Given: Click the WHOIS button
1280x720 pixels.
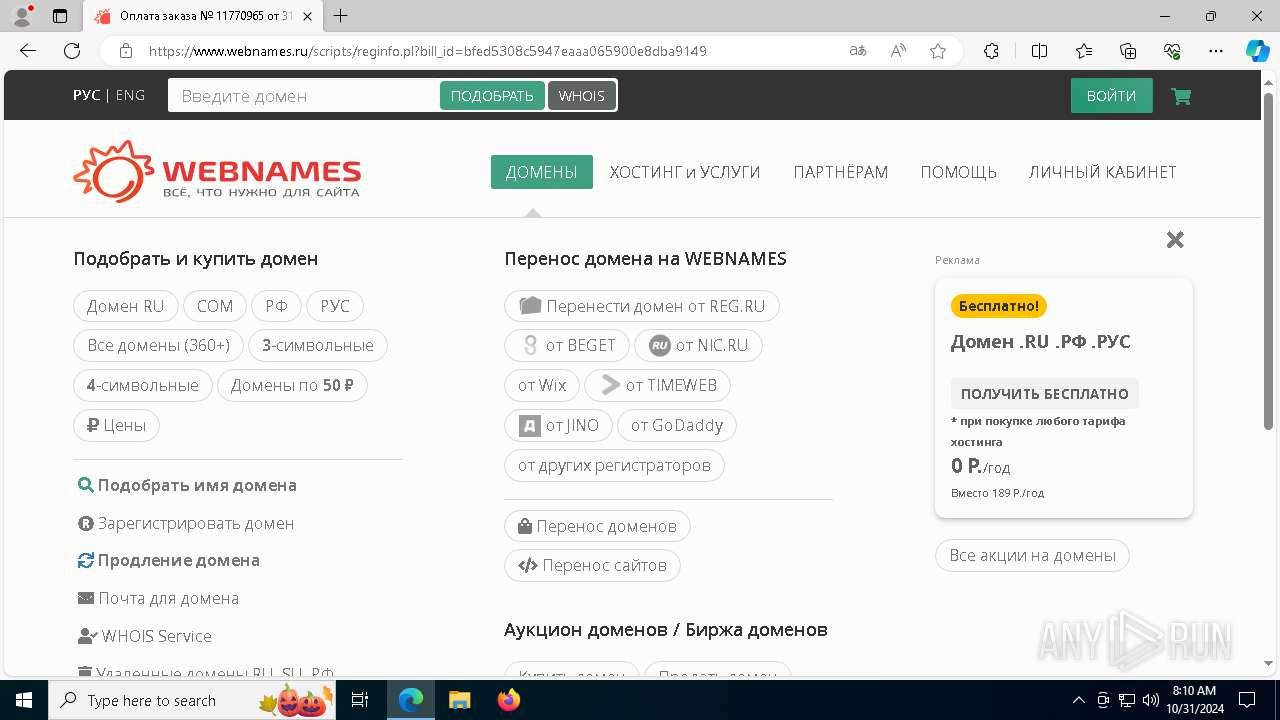Looking at the screenshot, I should pyautogui.click(x=582, y=96).
